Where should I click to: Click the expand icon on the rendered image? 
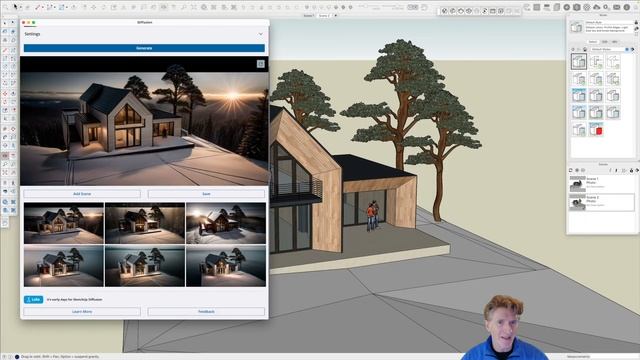click(x=260, y=64)
